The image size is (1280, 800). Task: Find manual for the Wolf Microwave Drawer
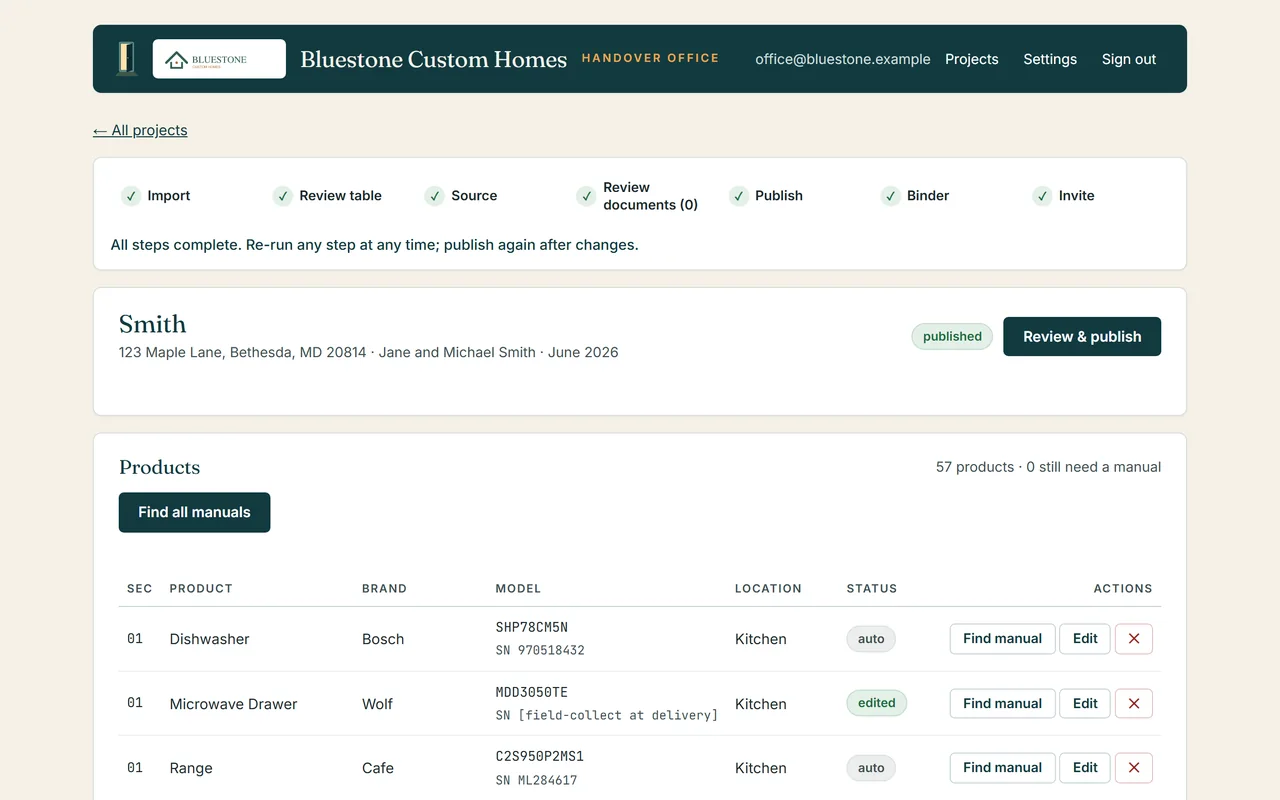[x=1002, y=703]
